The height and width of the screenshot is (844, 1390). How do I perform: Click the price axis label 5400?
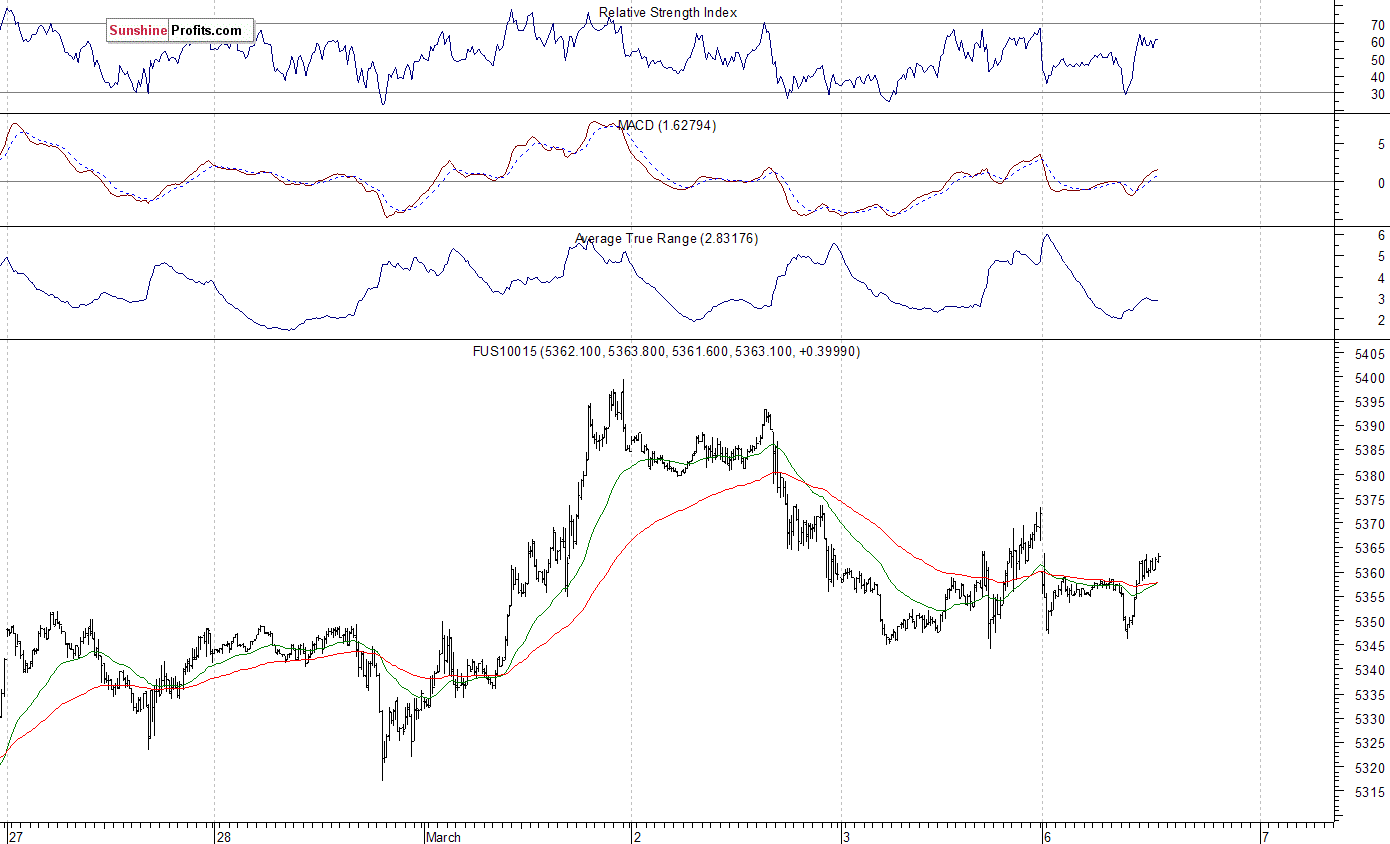coord(1370,379)
